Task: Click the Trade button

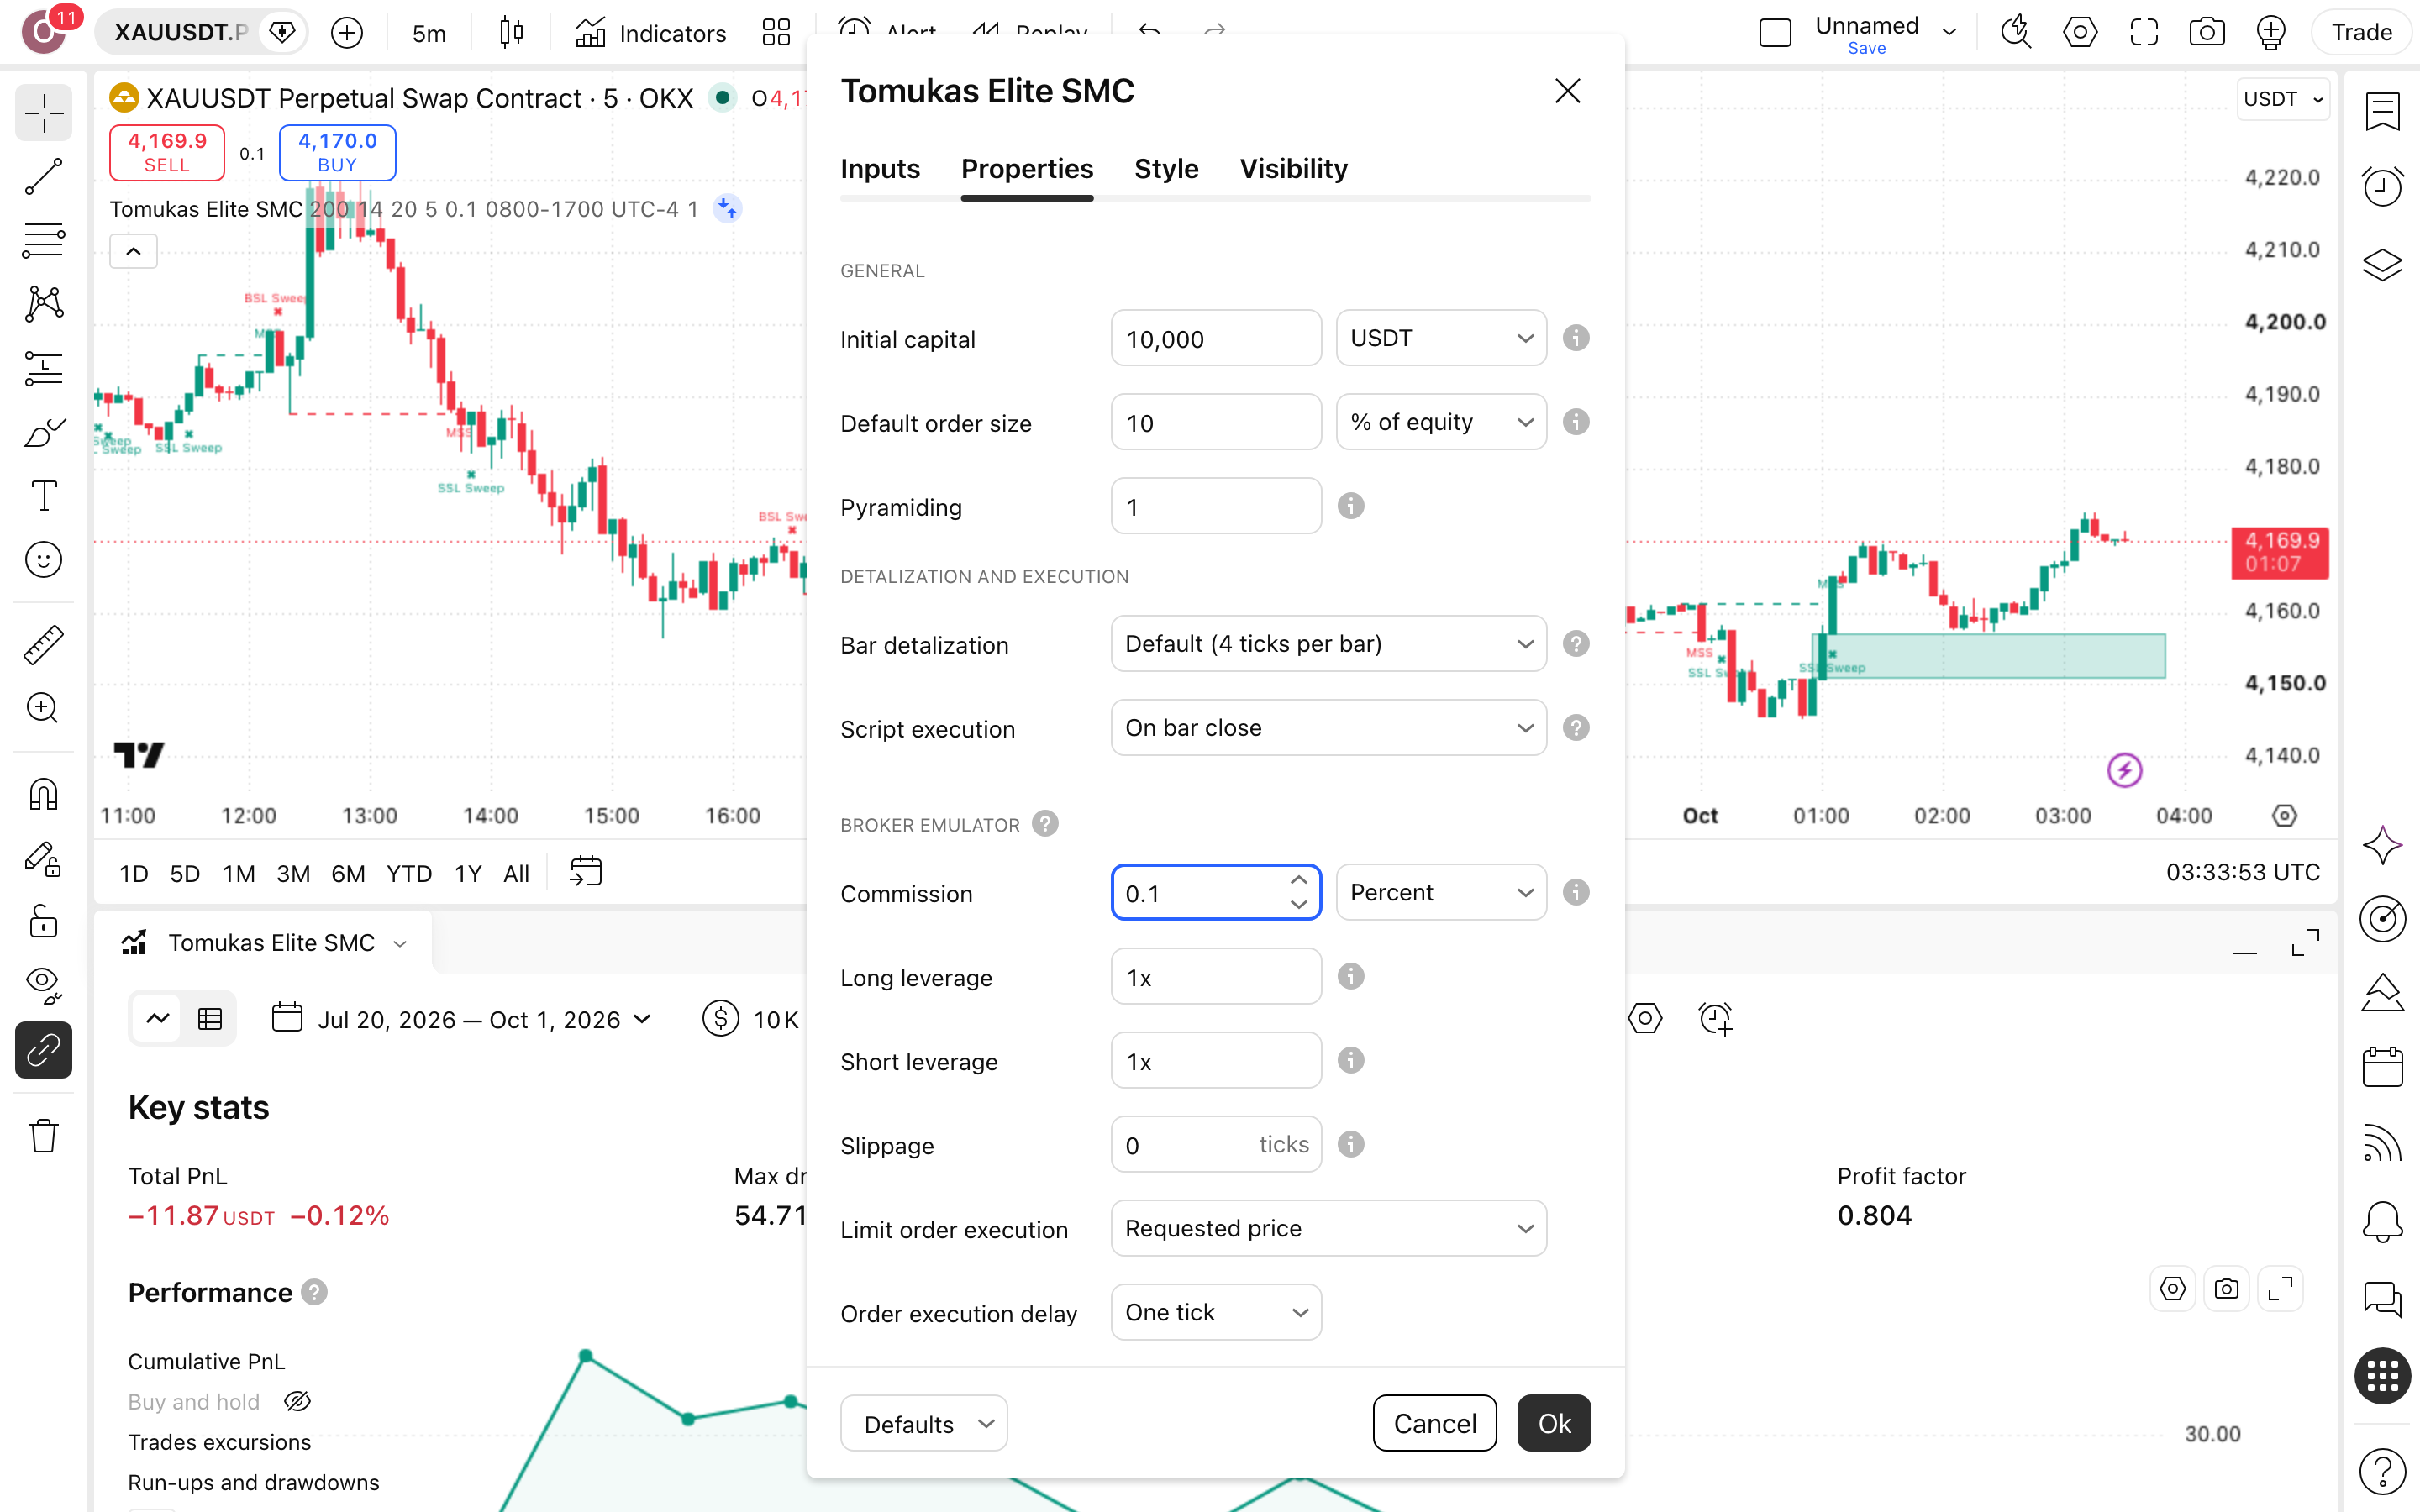Action: click(2361, 32)
